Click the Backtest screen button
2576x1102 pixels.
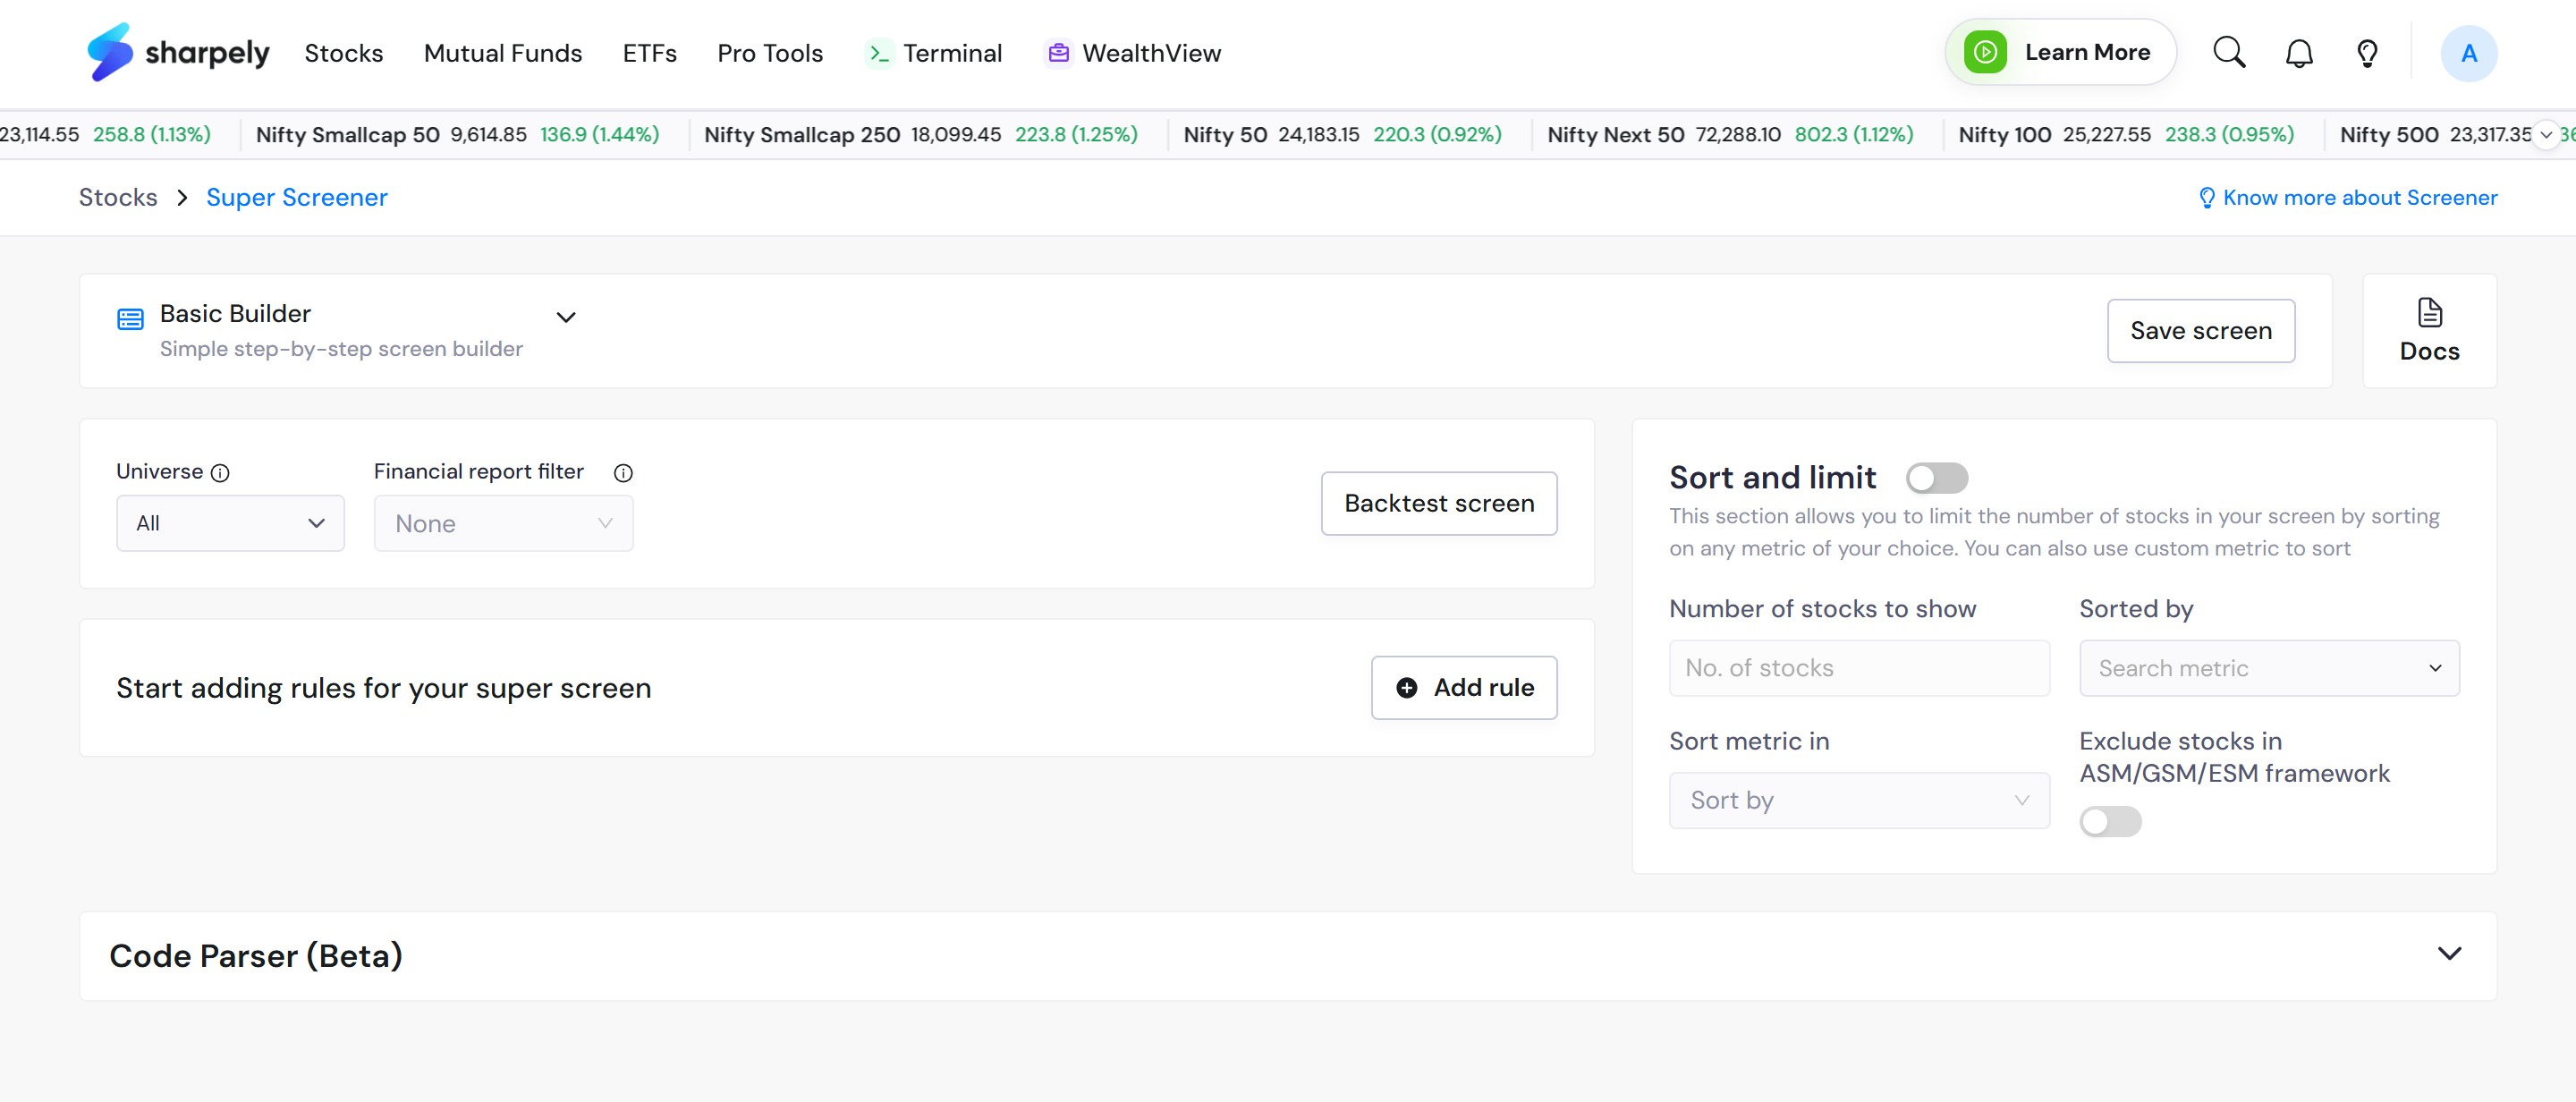[x=1438, y=503]
